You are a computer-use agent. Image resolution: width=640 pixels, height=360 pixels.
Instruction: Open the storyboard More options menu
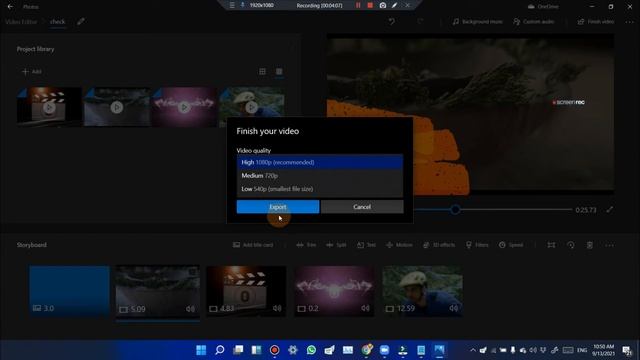pyautogui.click(x=609, y=245)
